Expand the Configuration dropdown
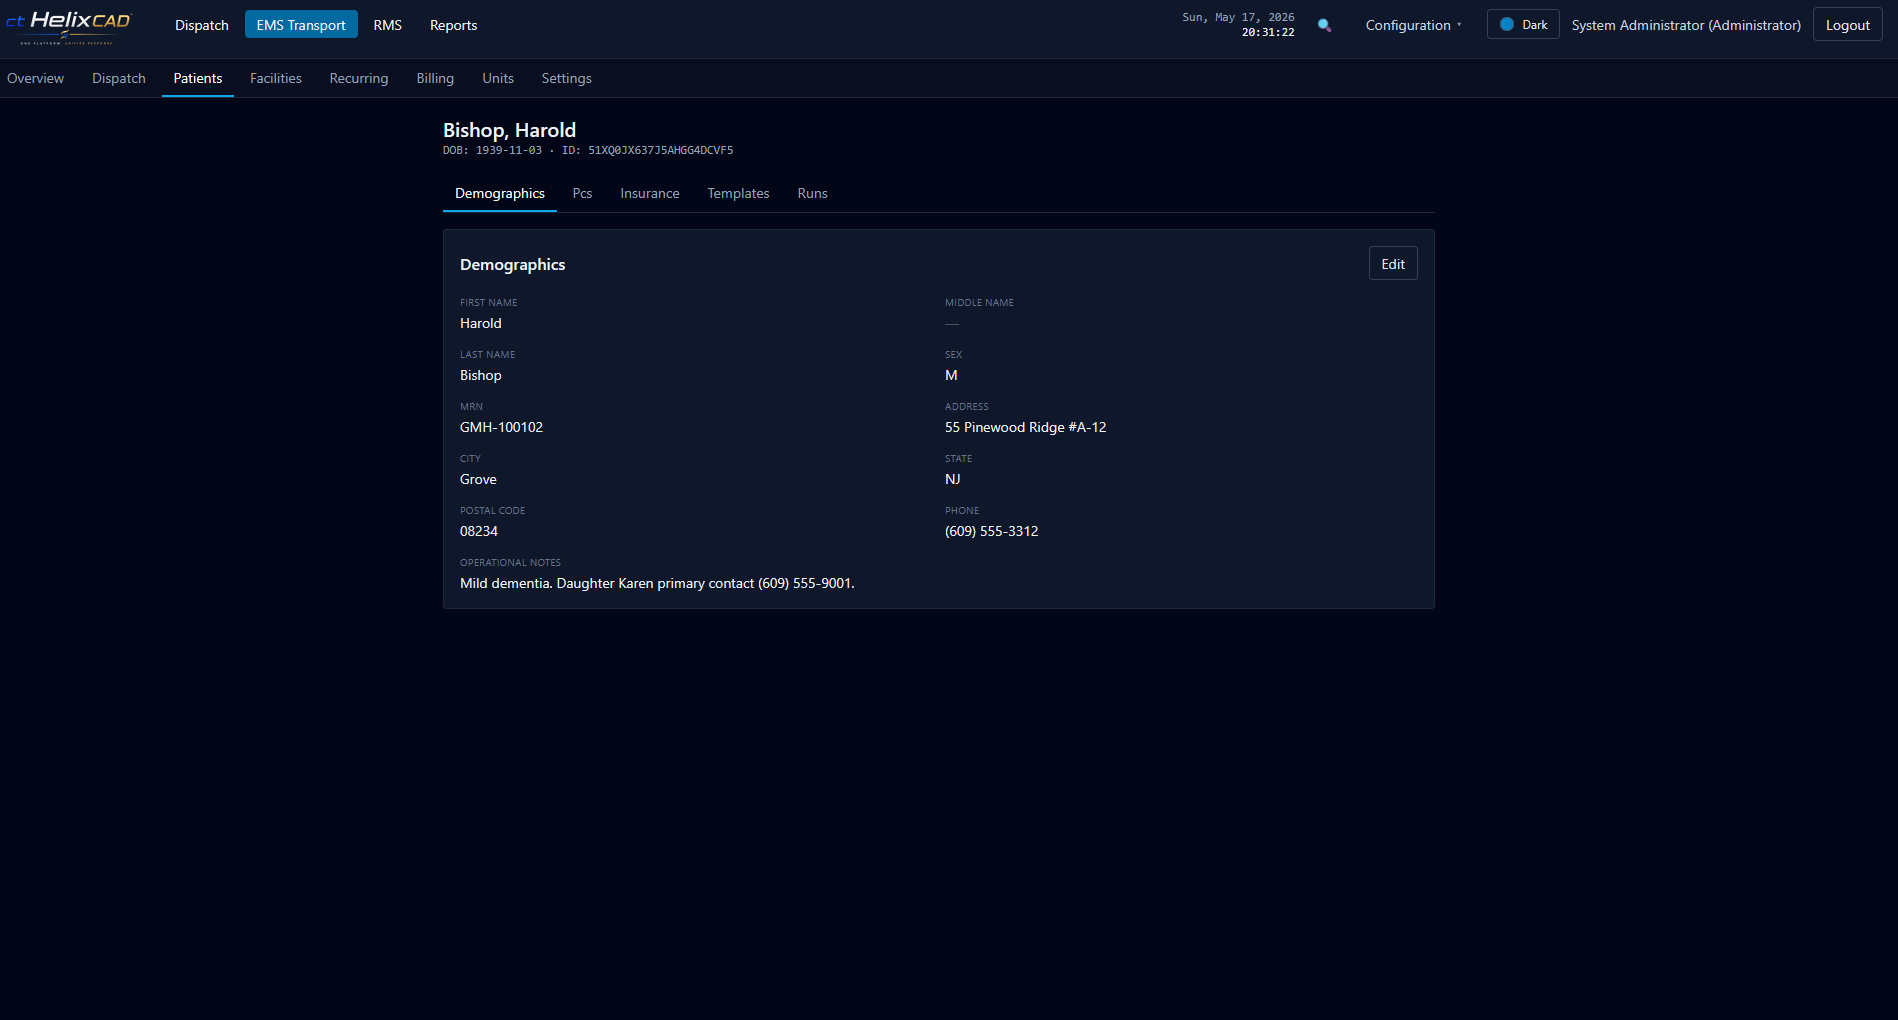Image resolution: width=1898 pixels, height=1020 pixels. pos(1413,25)
